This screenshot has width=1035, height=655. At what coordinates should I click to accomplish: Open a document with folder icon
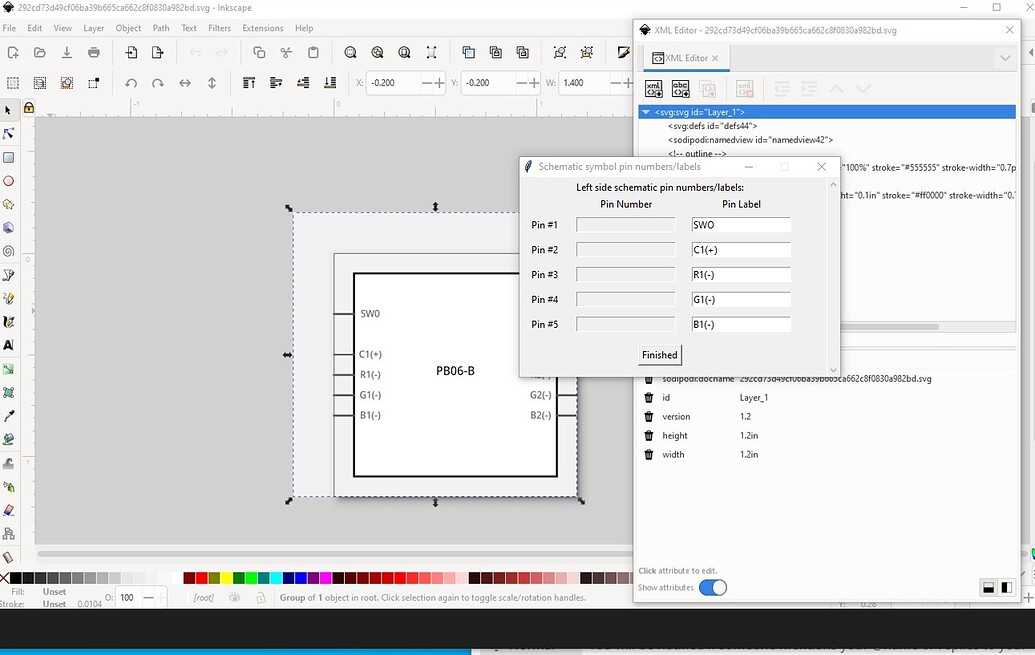click(40, 52)
